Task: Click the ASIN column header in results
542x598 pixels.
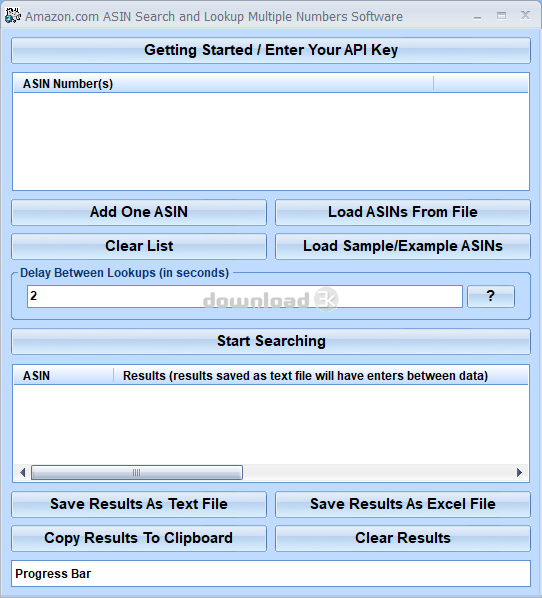Action: click(x=64, y=376)
